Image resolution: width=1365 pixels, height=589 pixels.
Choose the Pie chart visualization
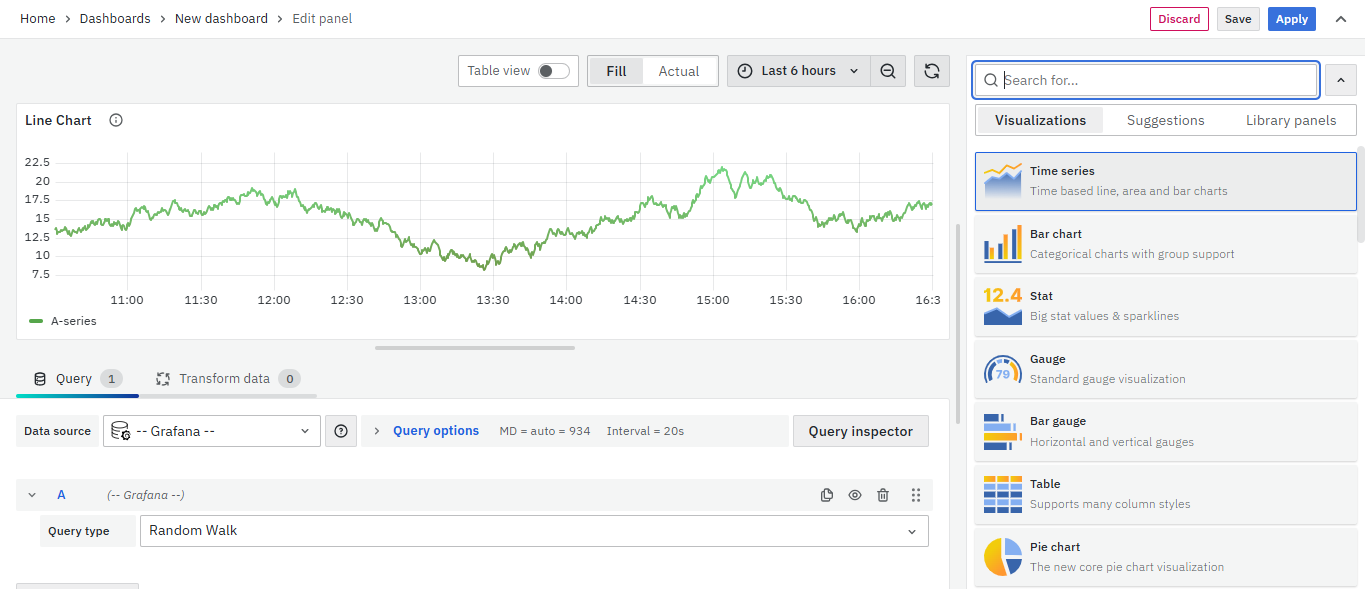click(x=1165, y=557)
